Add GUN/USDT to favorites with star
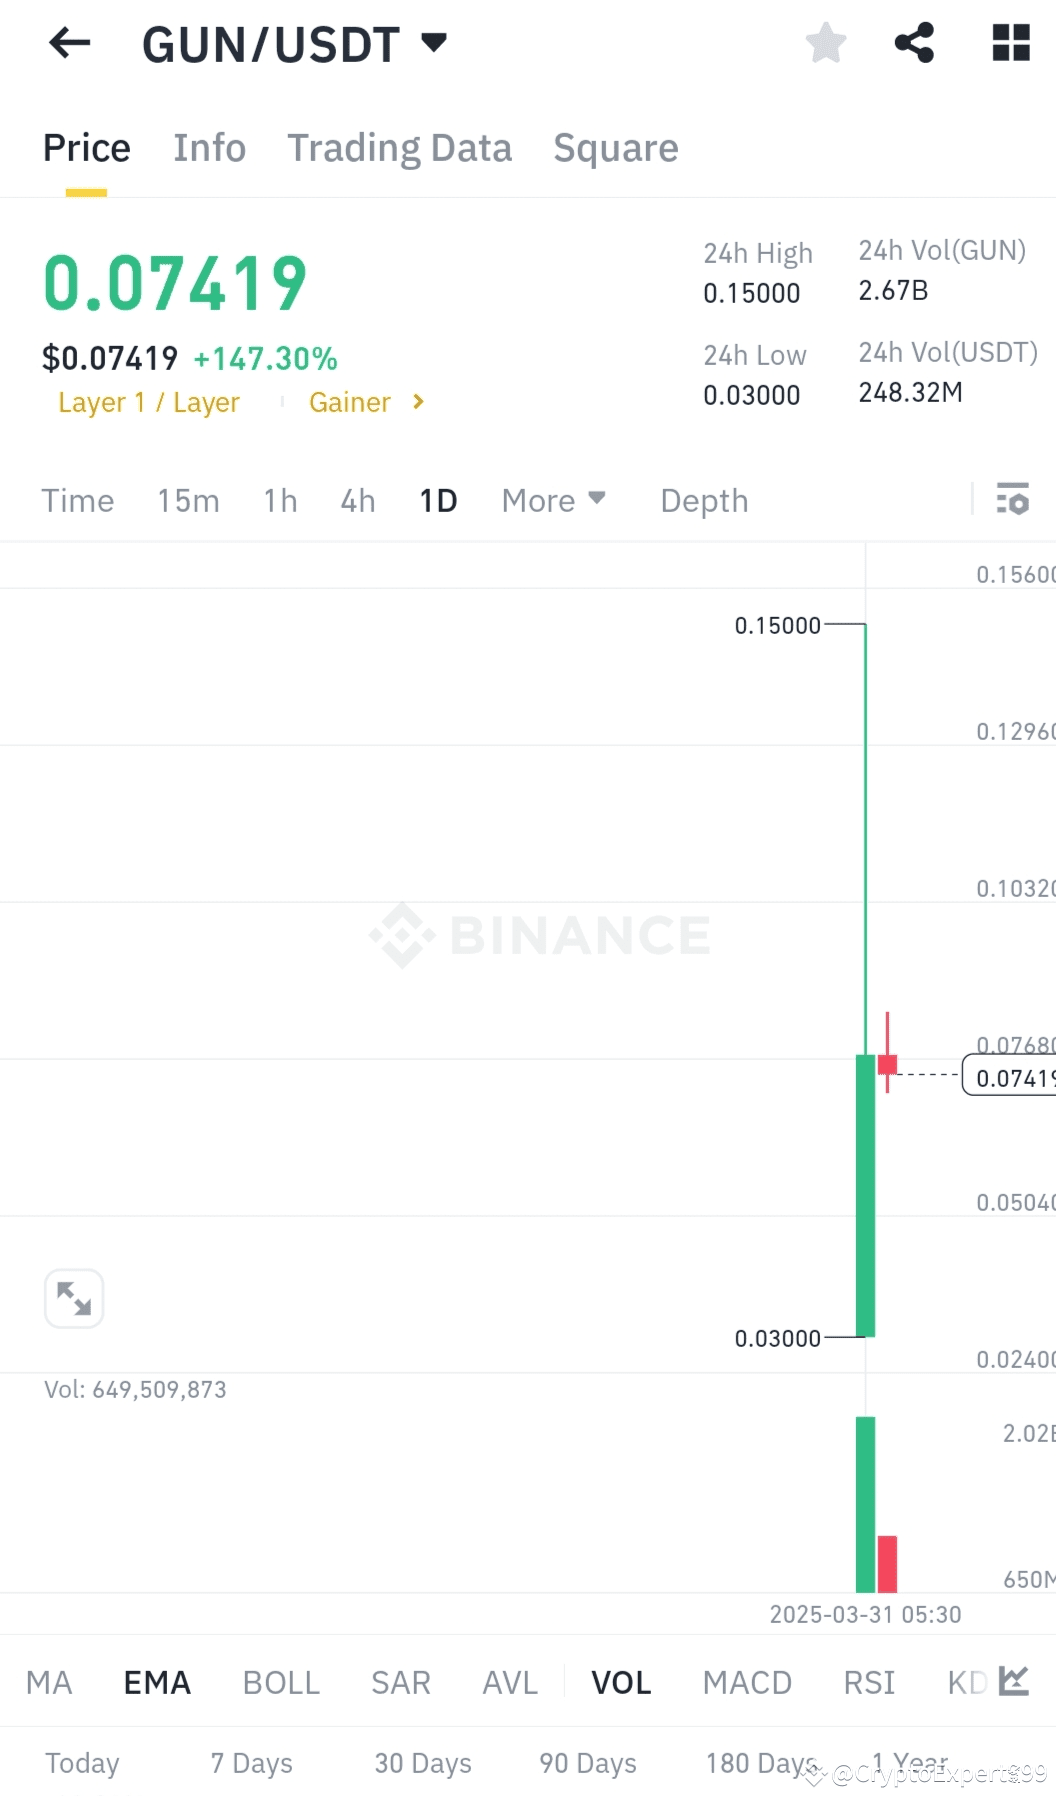Screen dimensions: 1056x1796 [825, 43]
